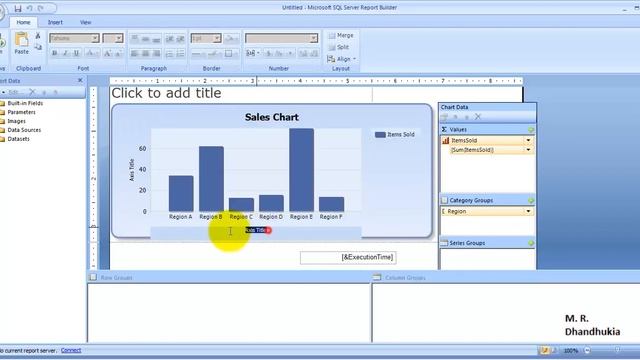This screenshot has width=640, height=360.
Task: Click the numbered list icon
Action: (180, 53)
